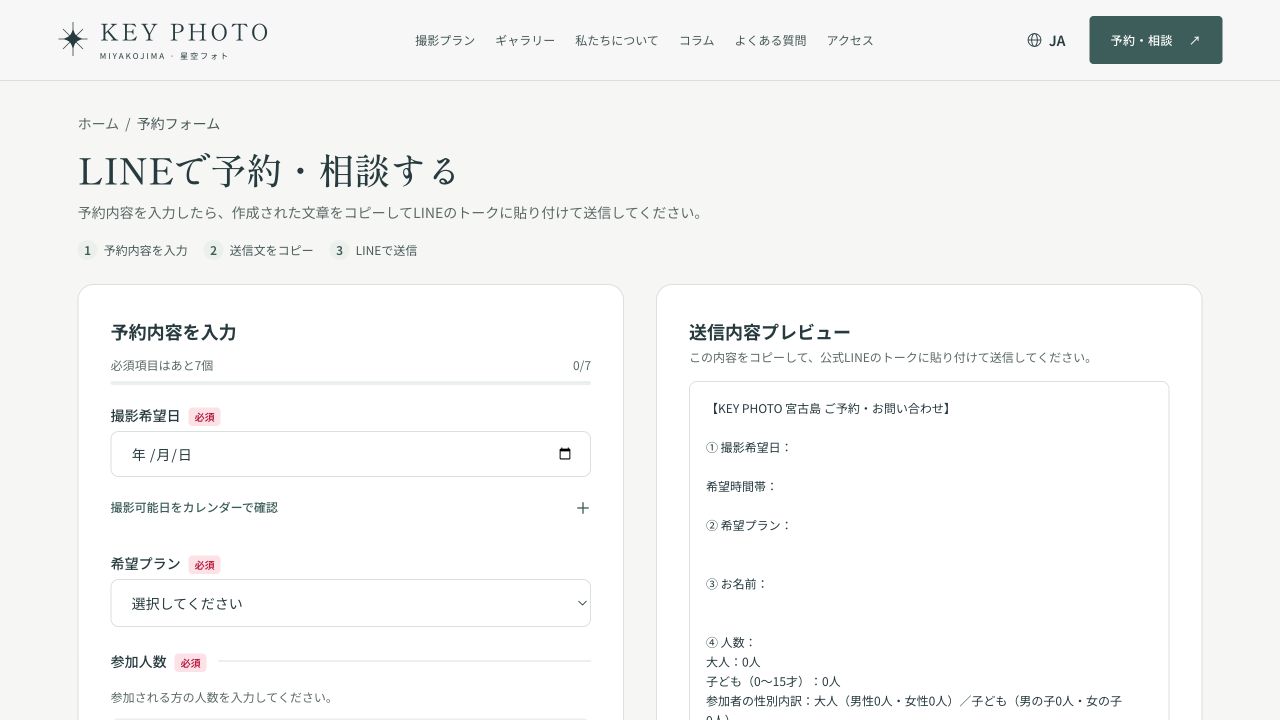1280x720 pixels.
Task: Click the 必須 badge next to 撮影希望日
Action: [205, 417]
